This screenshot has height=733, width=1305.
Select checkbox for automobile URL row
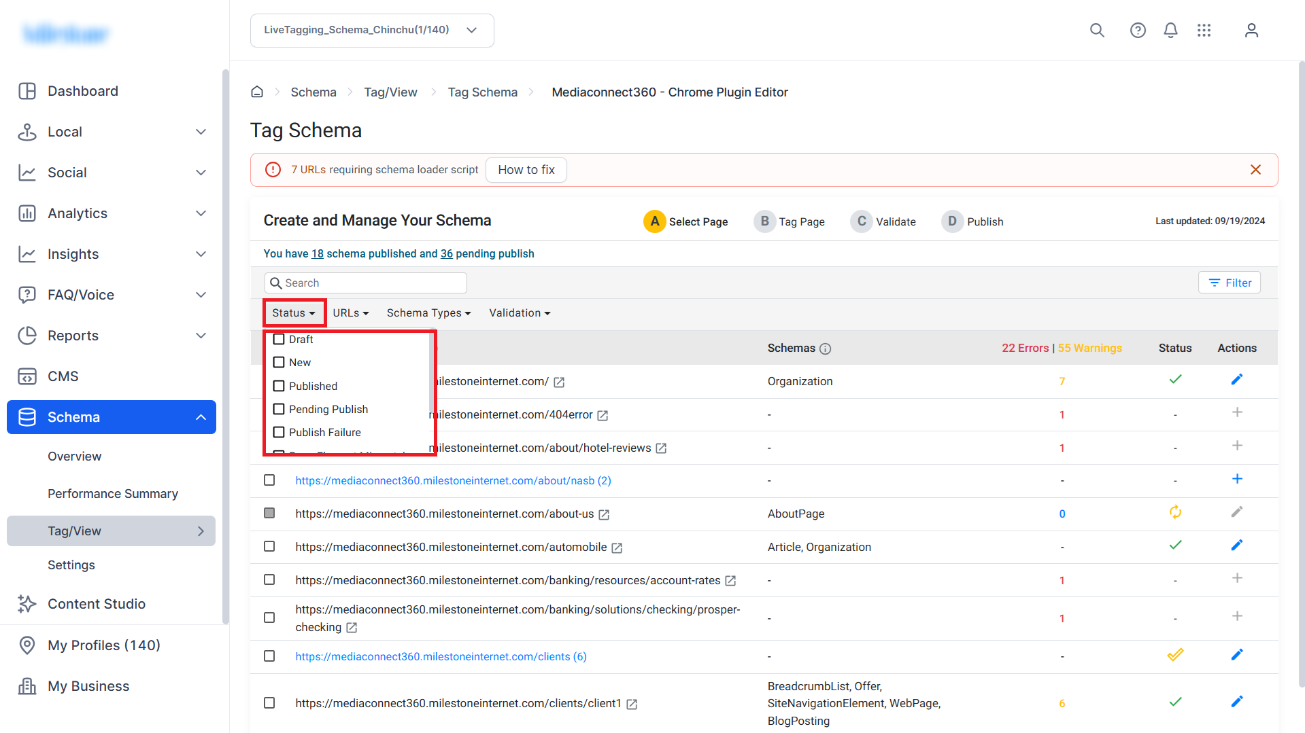(269, 547)
